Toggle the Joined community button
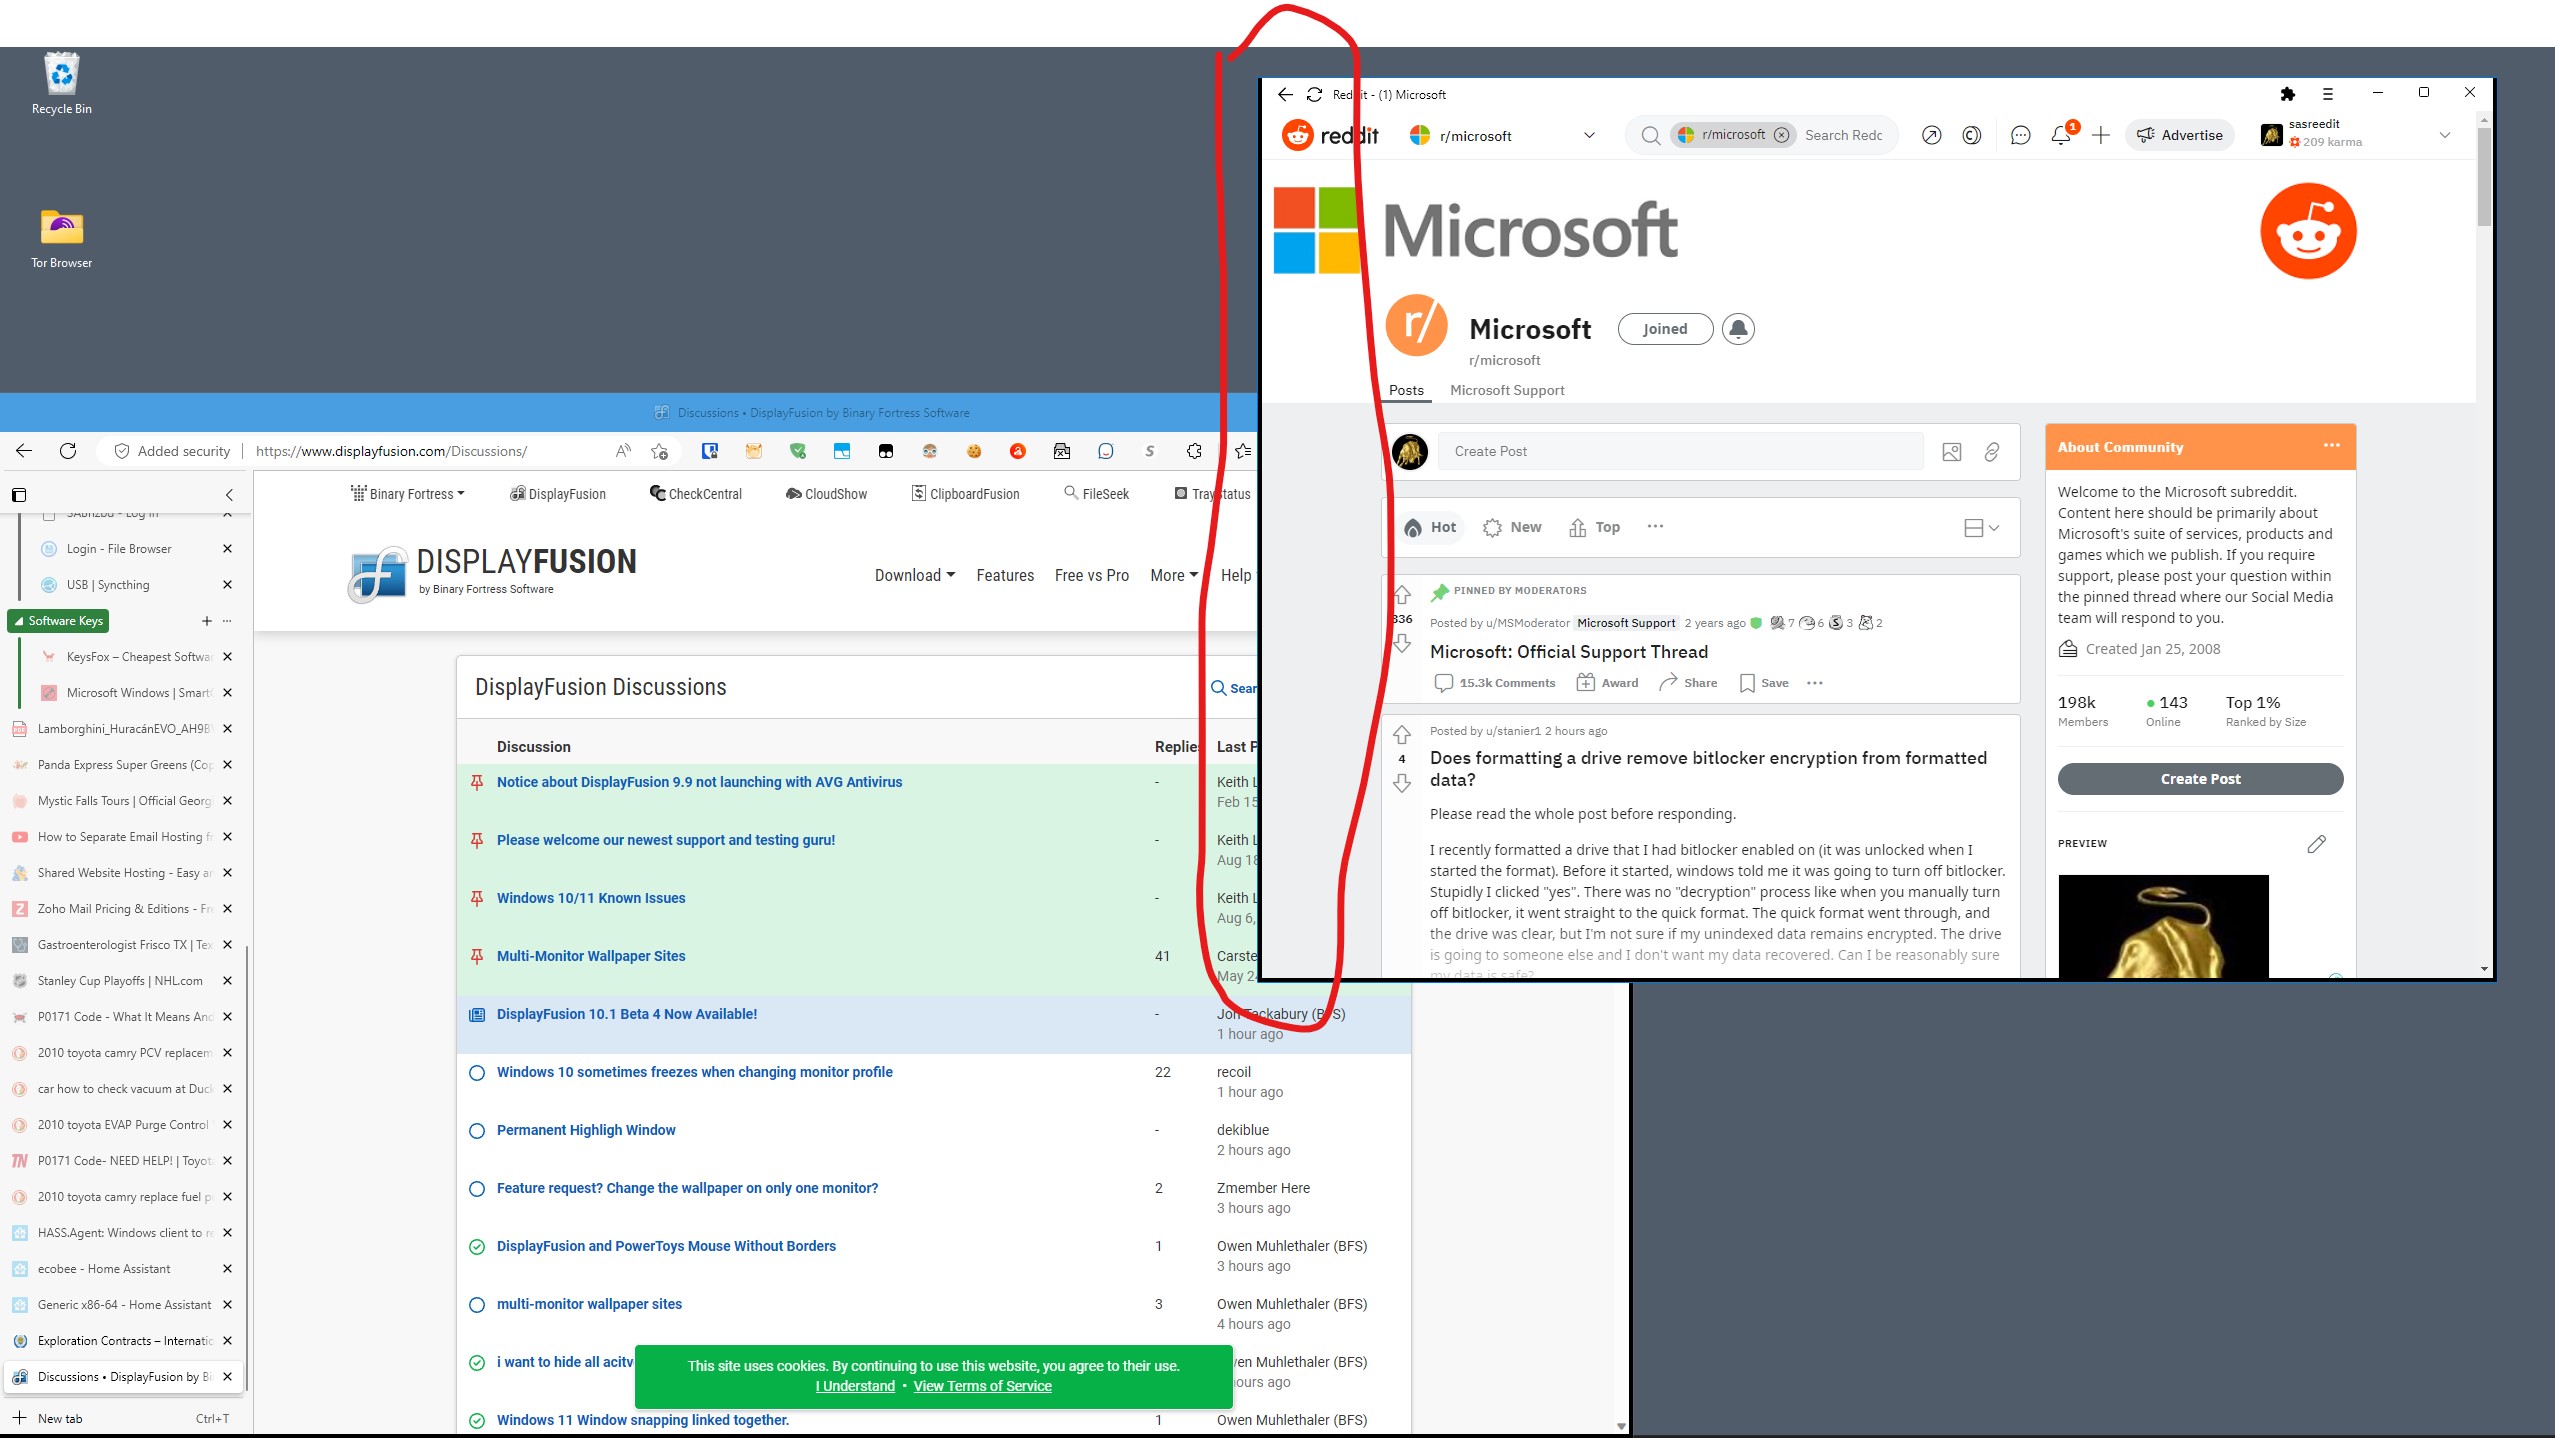This screenshot has height=1438, width=2555. [x=1664, y=329]
